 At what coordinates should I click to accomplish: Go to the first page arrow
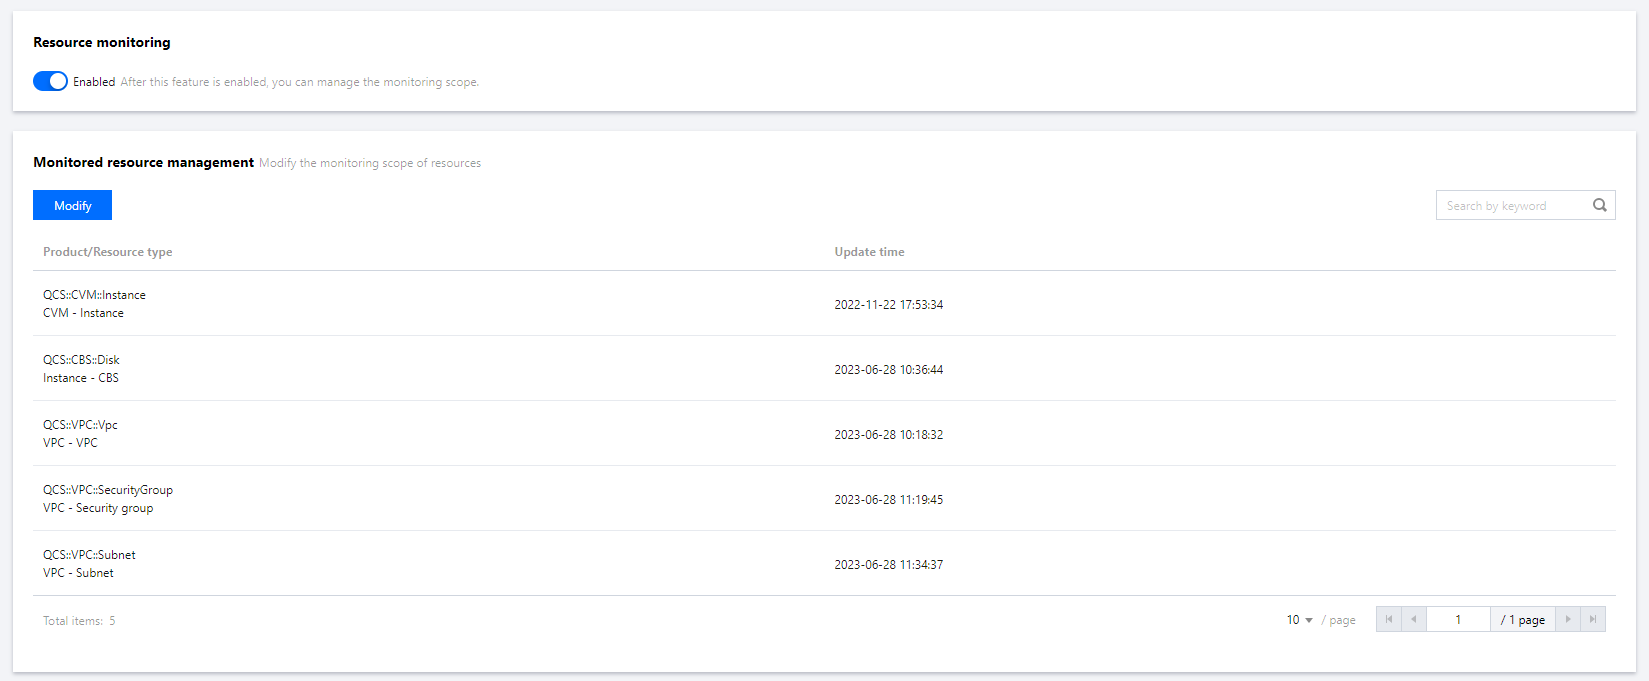[x=1389, y=619]
